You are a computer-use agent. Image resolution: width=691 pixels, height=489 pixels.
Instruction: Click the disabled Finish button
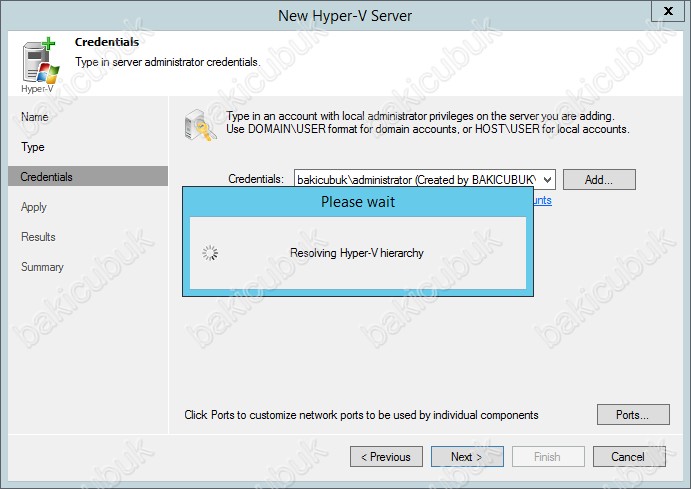pos(548,457)
